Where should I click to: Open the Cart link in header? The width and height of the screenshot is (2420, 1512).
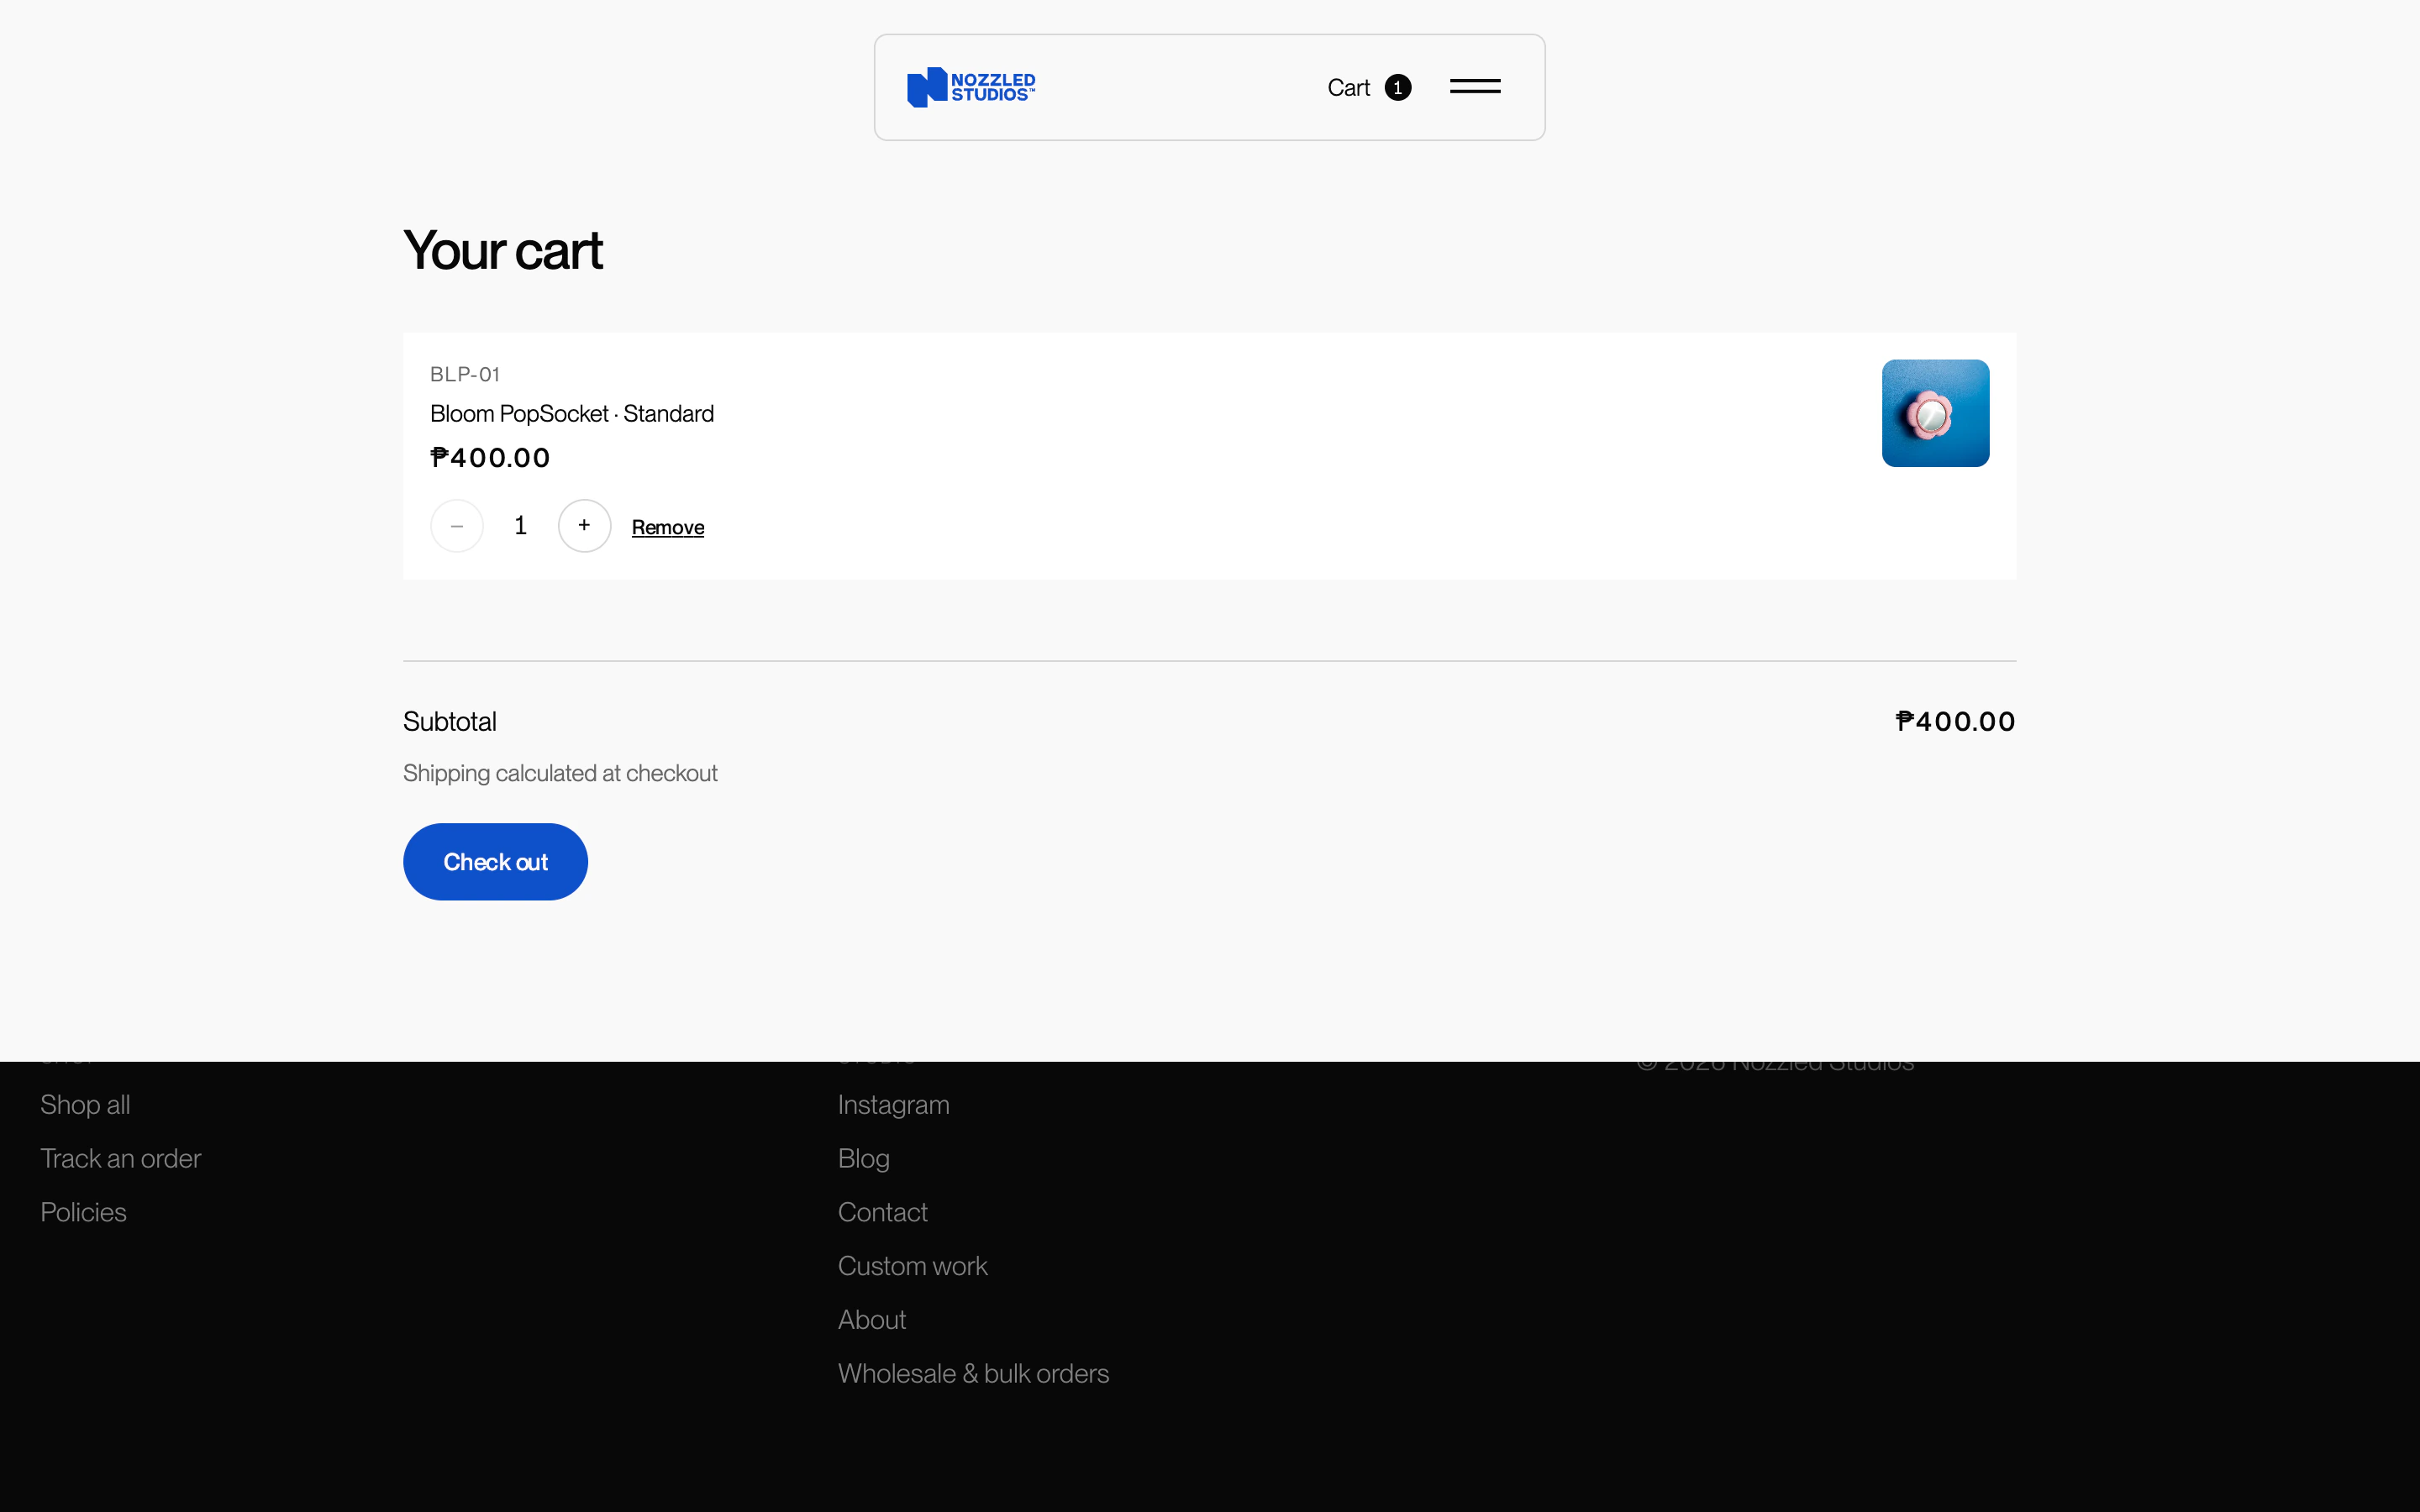click(1348, 88)
